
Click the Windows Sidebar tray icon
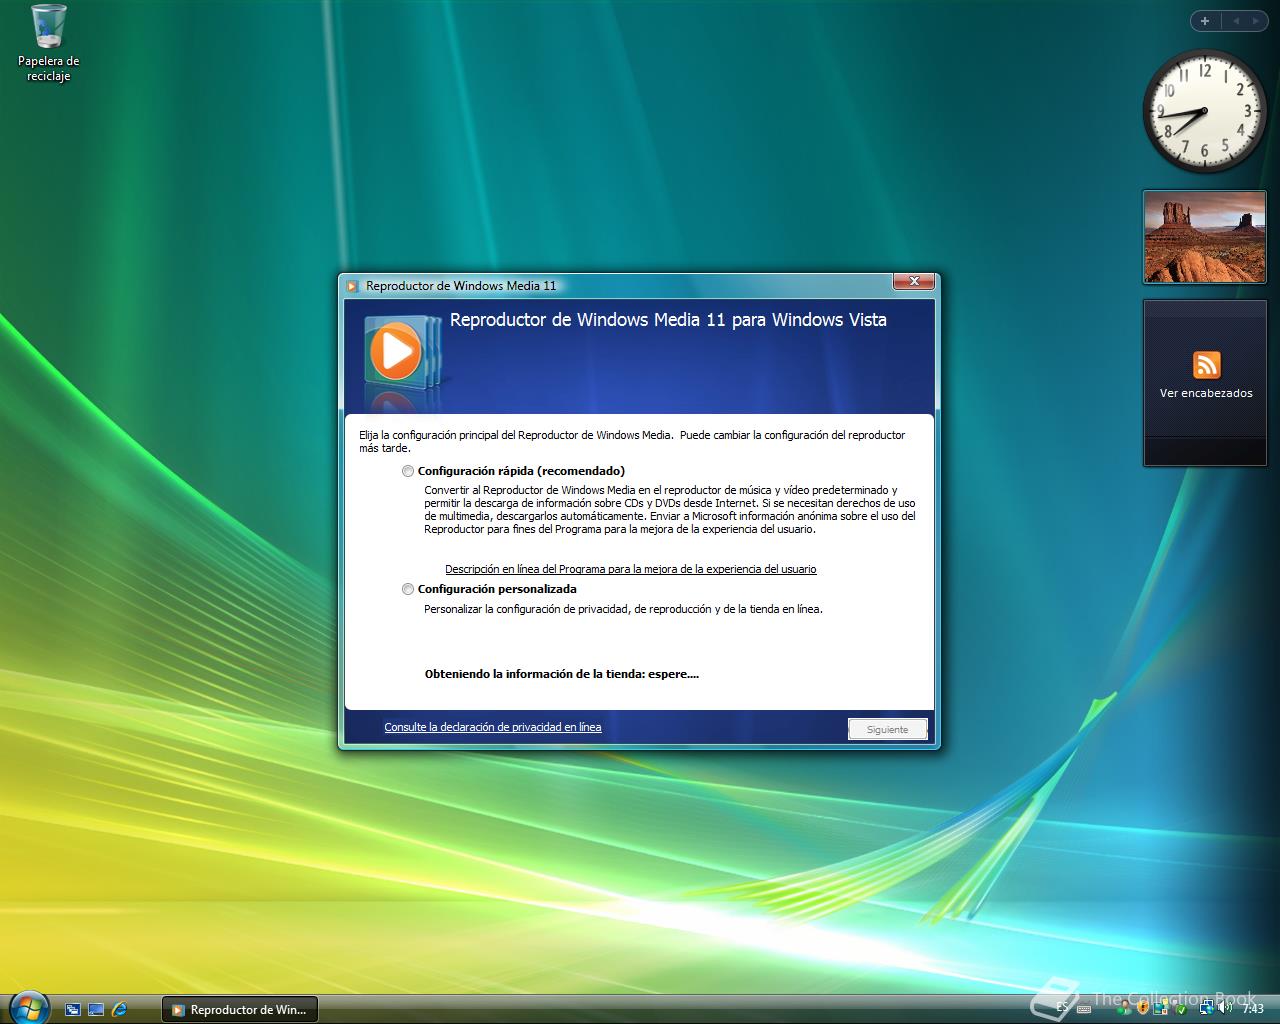(x=1160, y=1008)
